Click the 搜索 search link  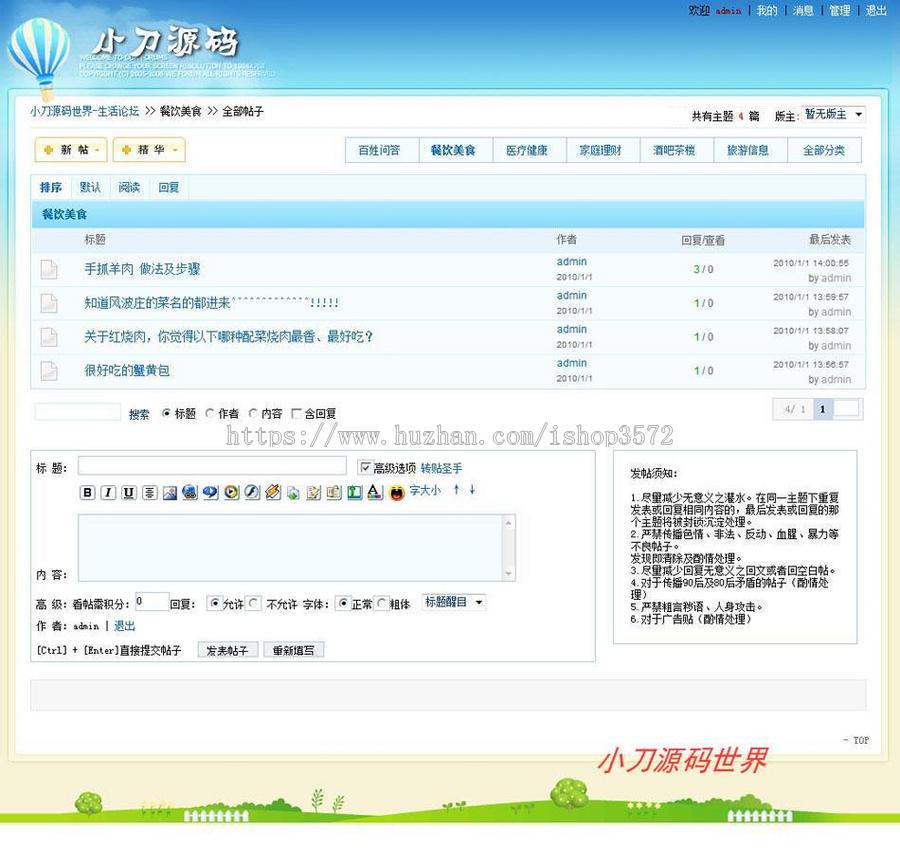coord(139,414)
